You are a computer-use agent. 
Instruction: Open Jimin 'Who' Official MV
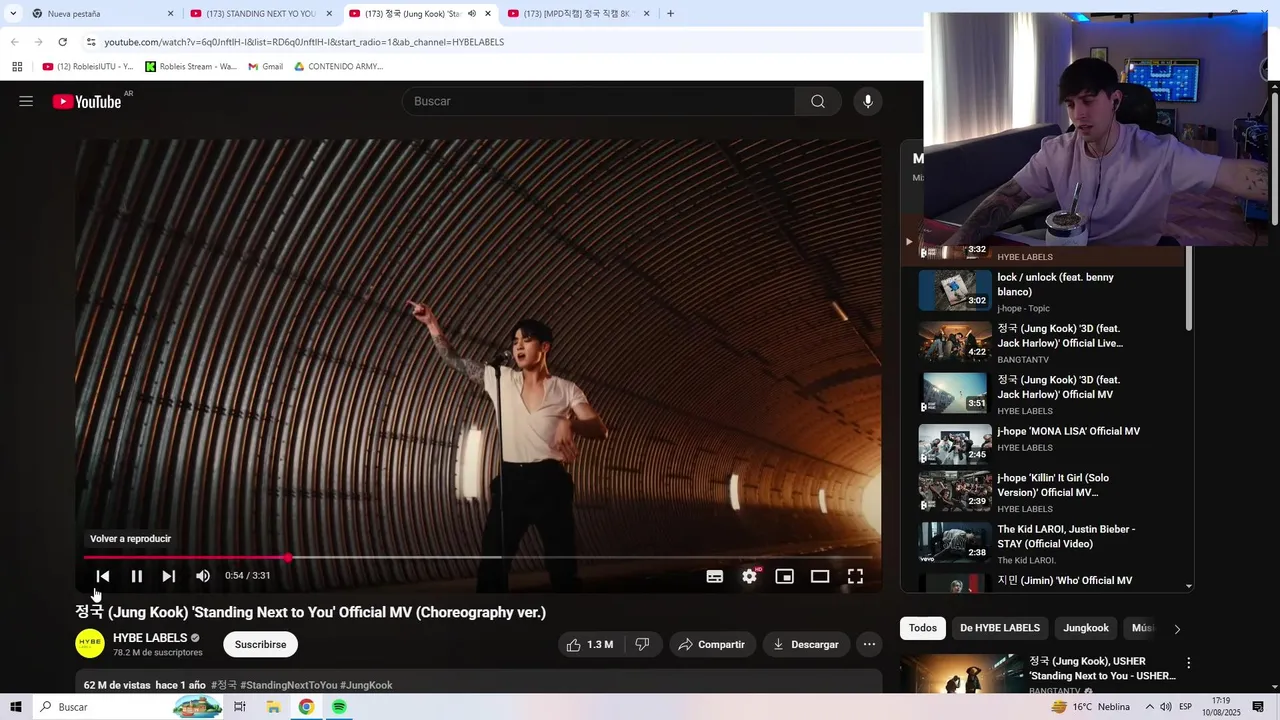(1065, 581)
